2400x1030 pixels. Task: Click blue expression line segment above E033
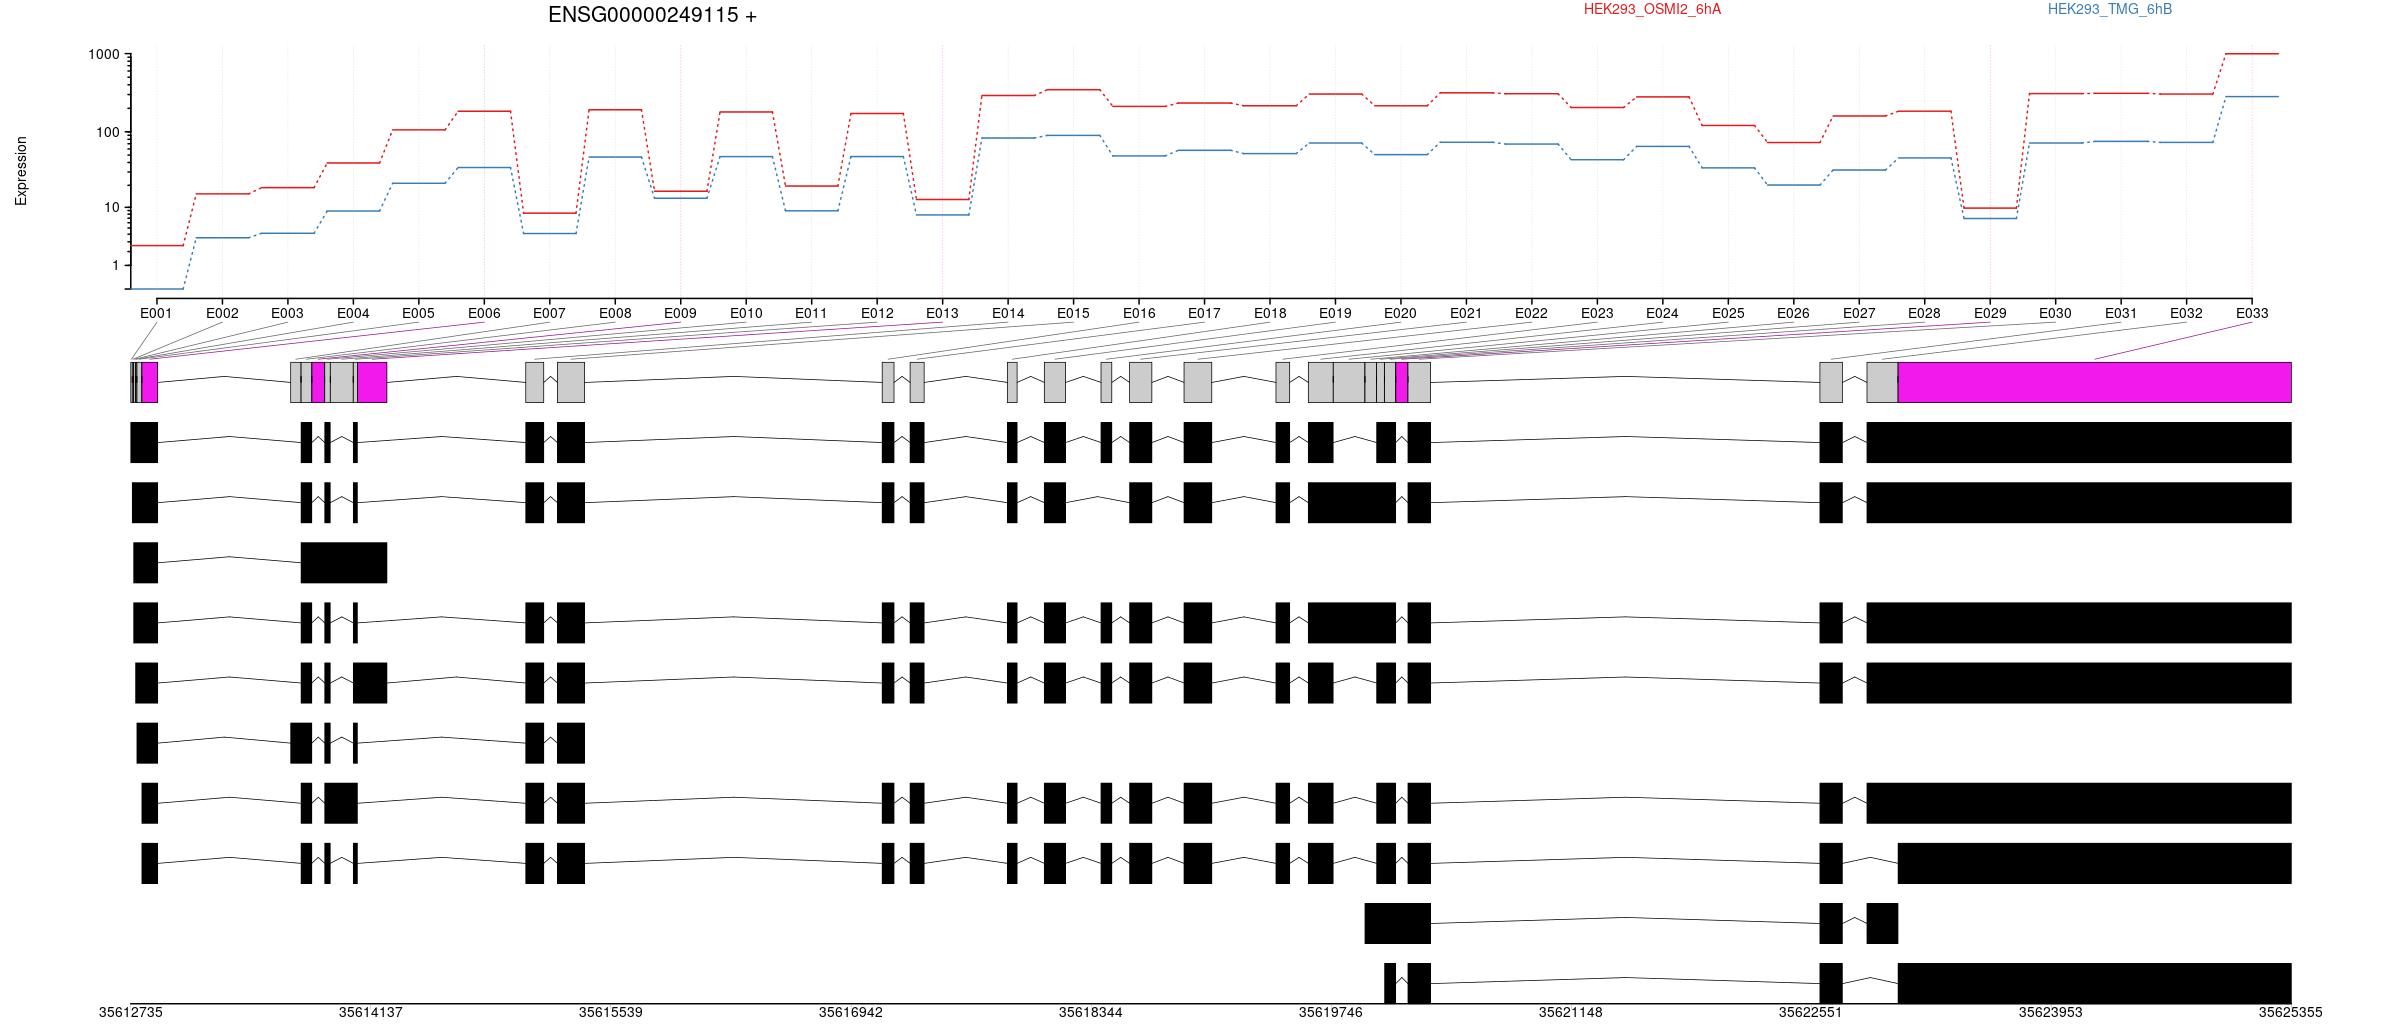coord(2252,97)
